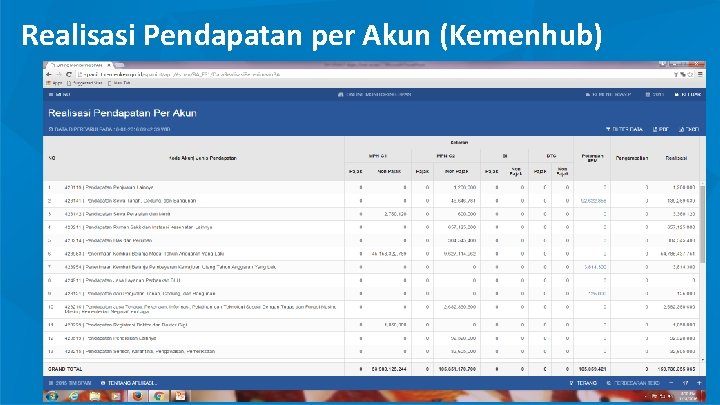Open the Windows Start button
720x405 pixels.
pos(52,396)
